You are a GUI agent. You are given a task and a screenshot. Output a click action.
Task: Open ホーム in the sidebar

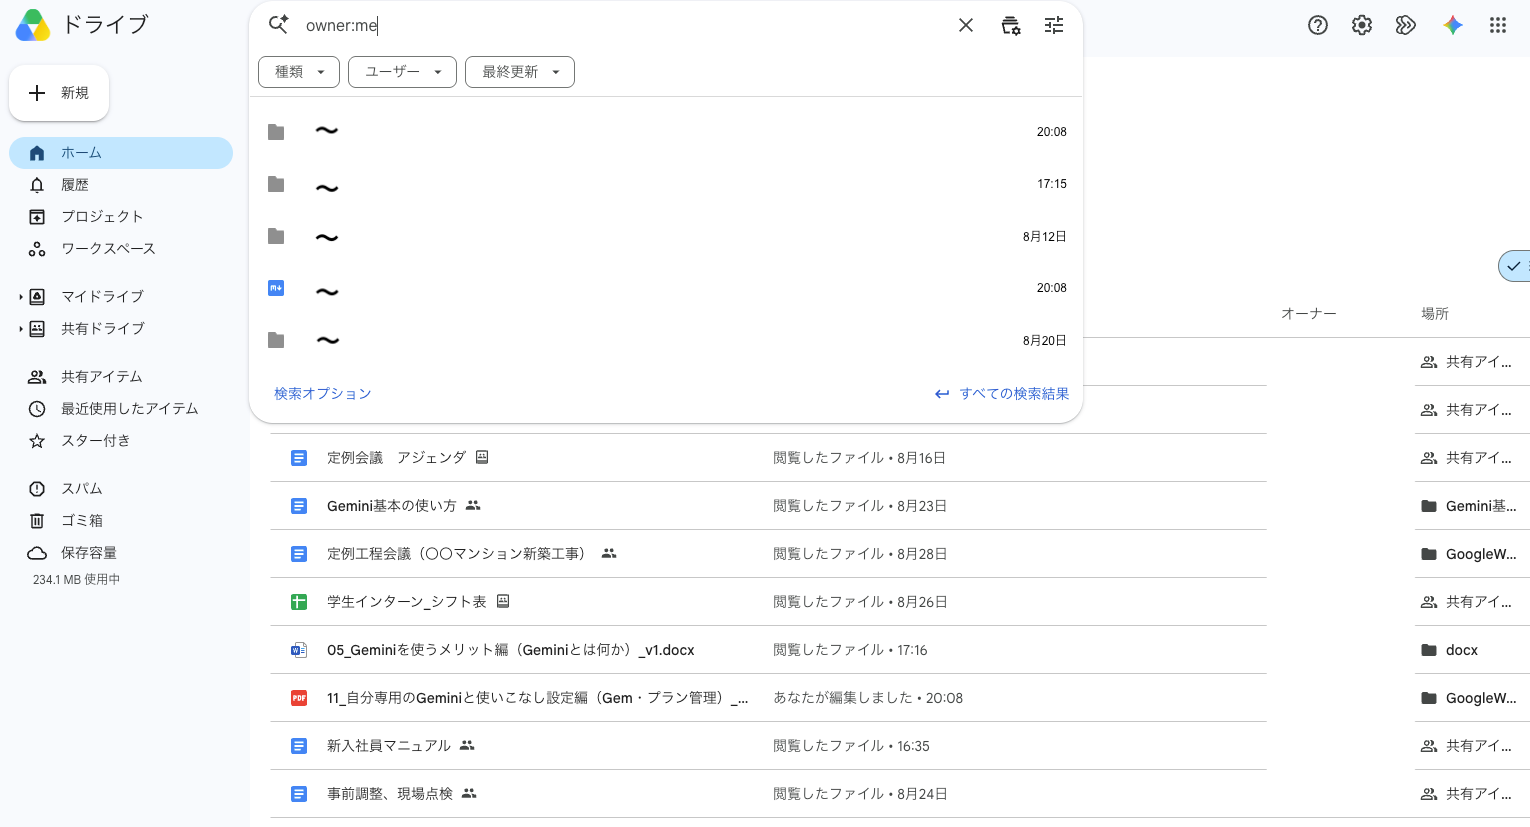(x=121, y=153)
